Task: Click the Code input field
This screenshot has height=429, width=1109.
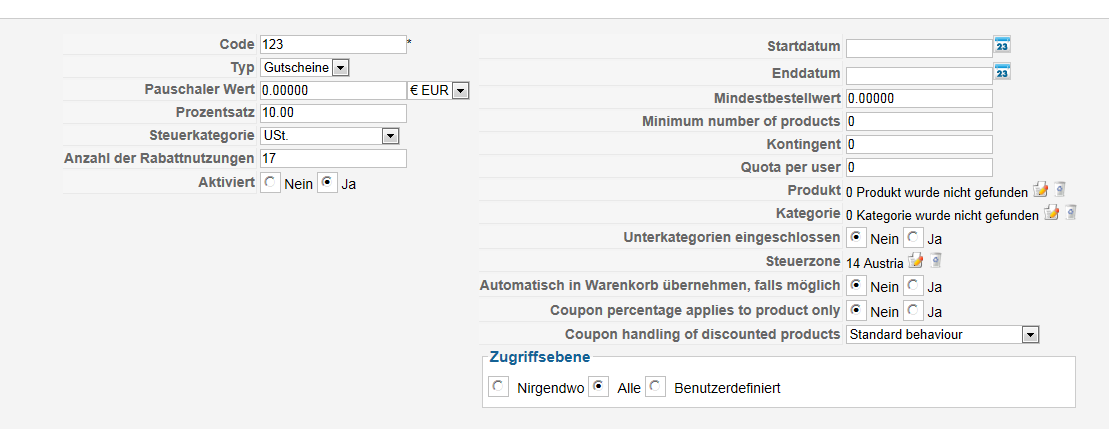Action: (x=332, y=44)
